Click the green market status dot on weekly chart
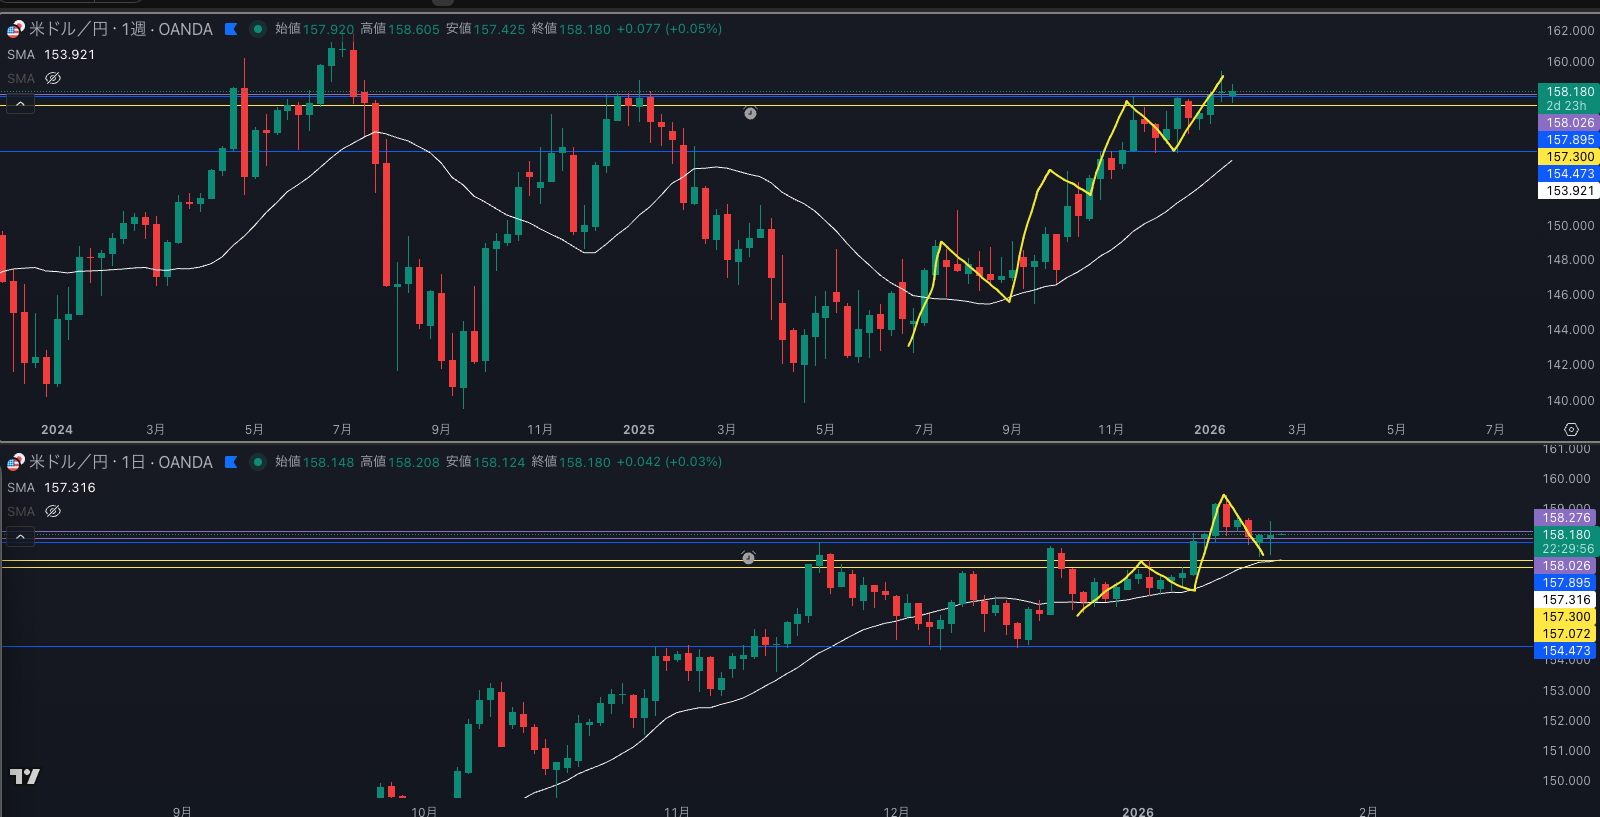1600x817 pixels. [x=257, y=29]
